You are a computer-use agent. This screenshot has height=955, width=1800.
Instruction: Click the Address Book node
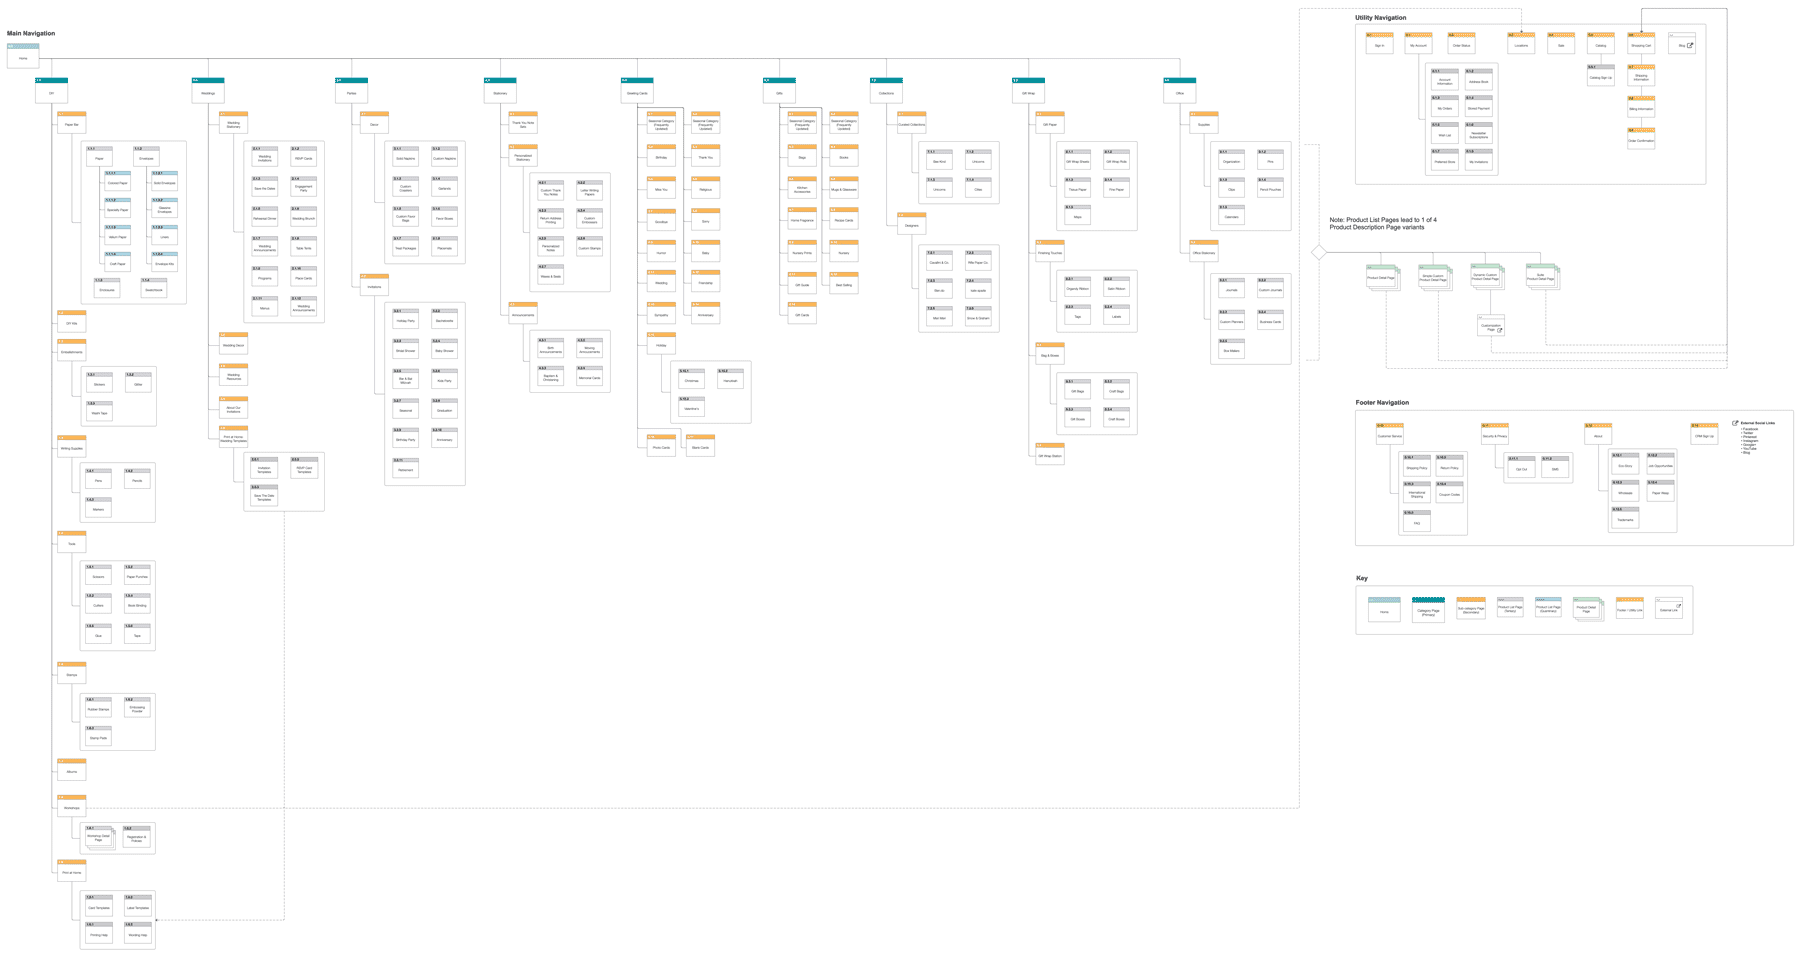1478,80
